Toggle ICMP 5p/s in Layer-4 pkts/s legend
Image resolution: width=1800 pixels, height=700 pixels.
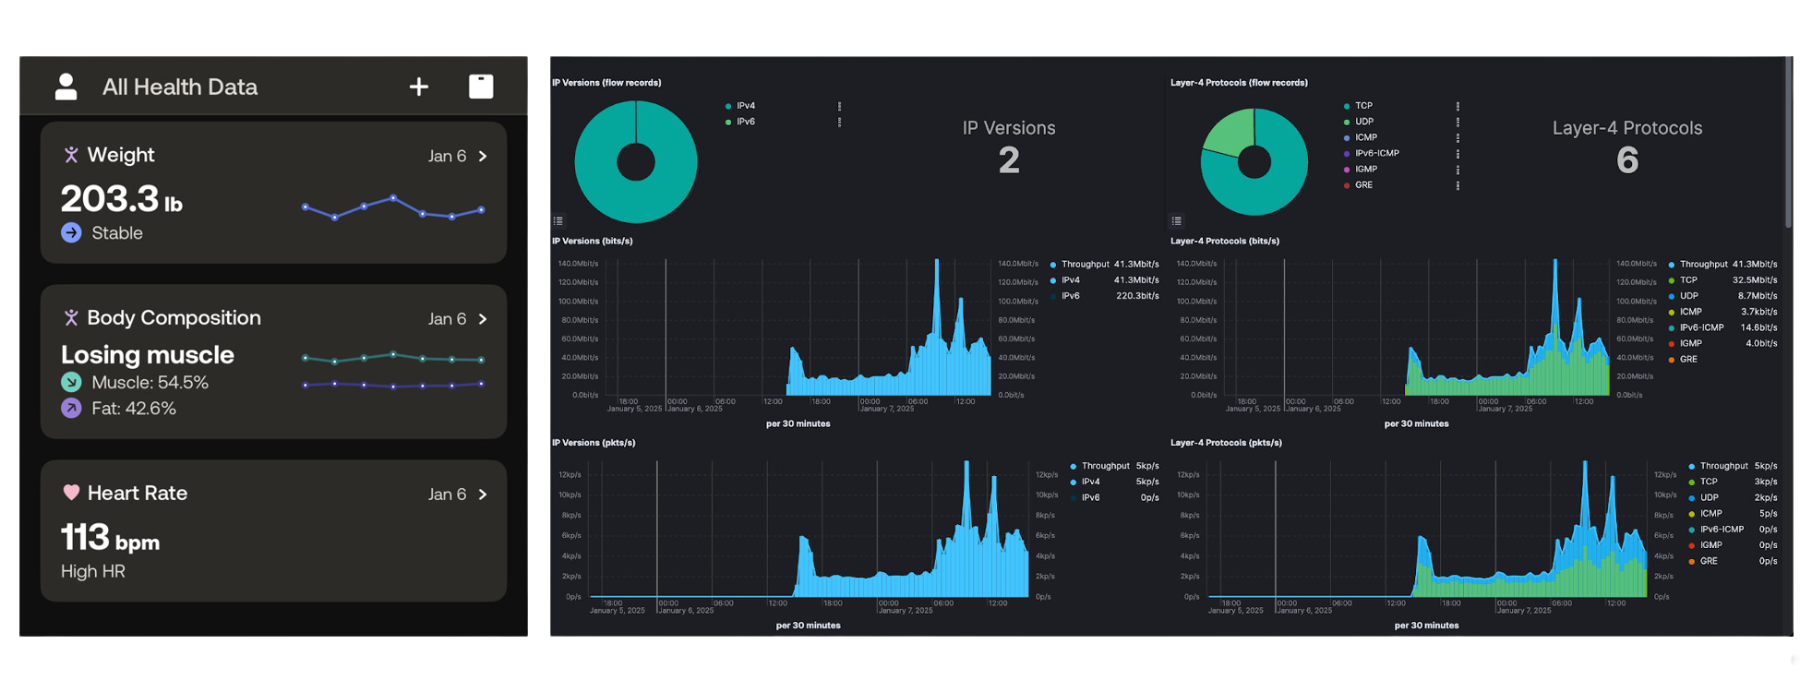click(1732, 514)
